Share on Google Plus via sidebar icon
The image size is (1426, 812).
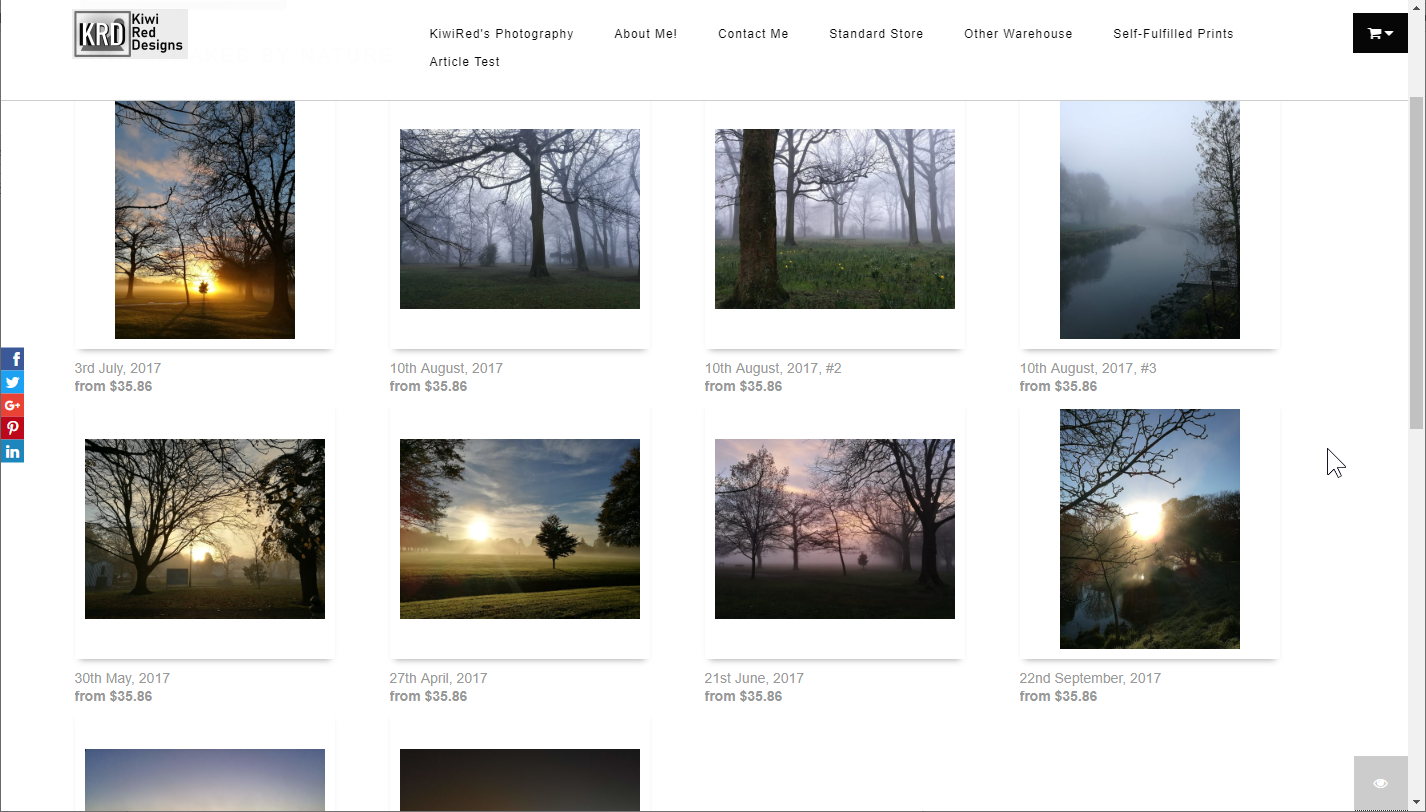(x=12, y=405)
